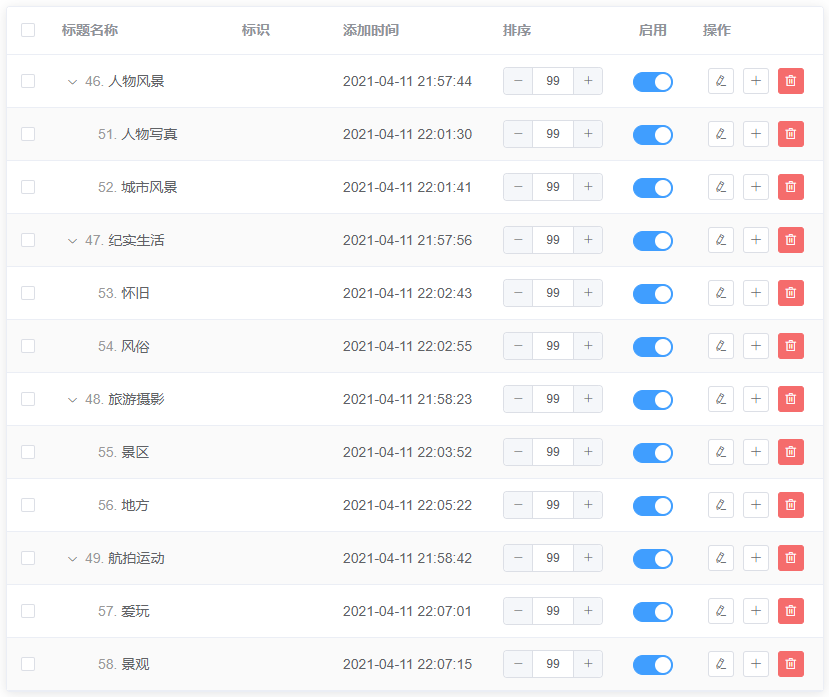Select the 54. 风俗 row checkbox
The image size is (829, 697).
[x=28, y=346]
